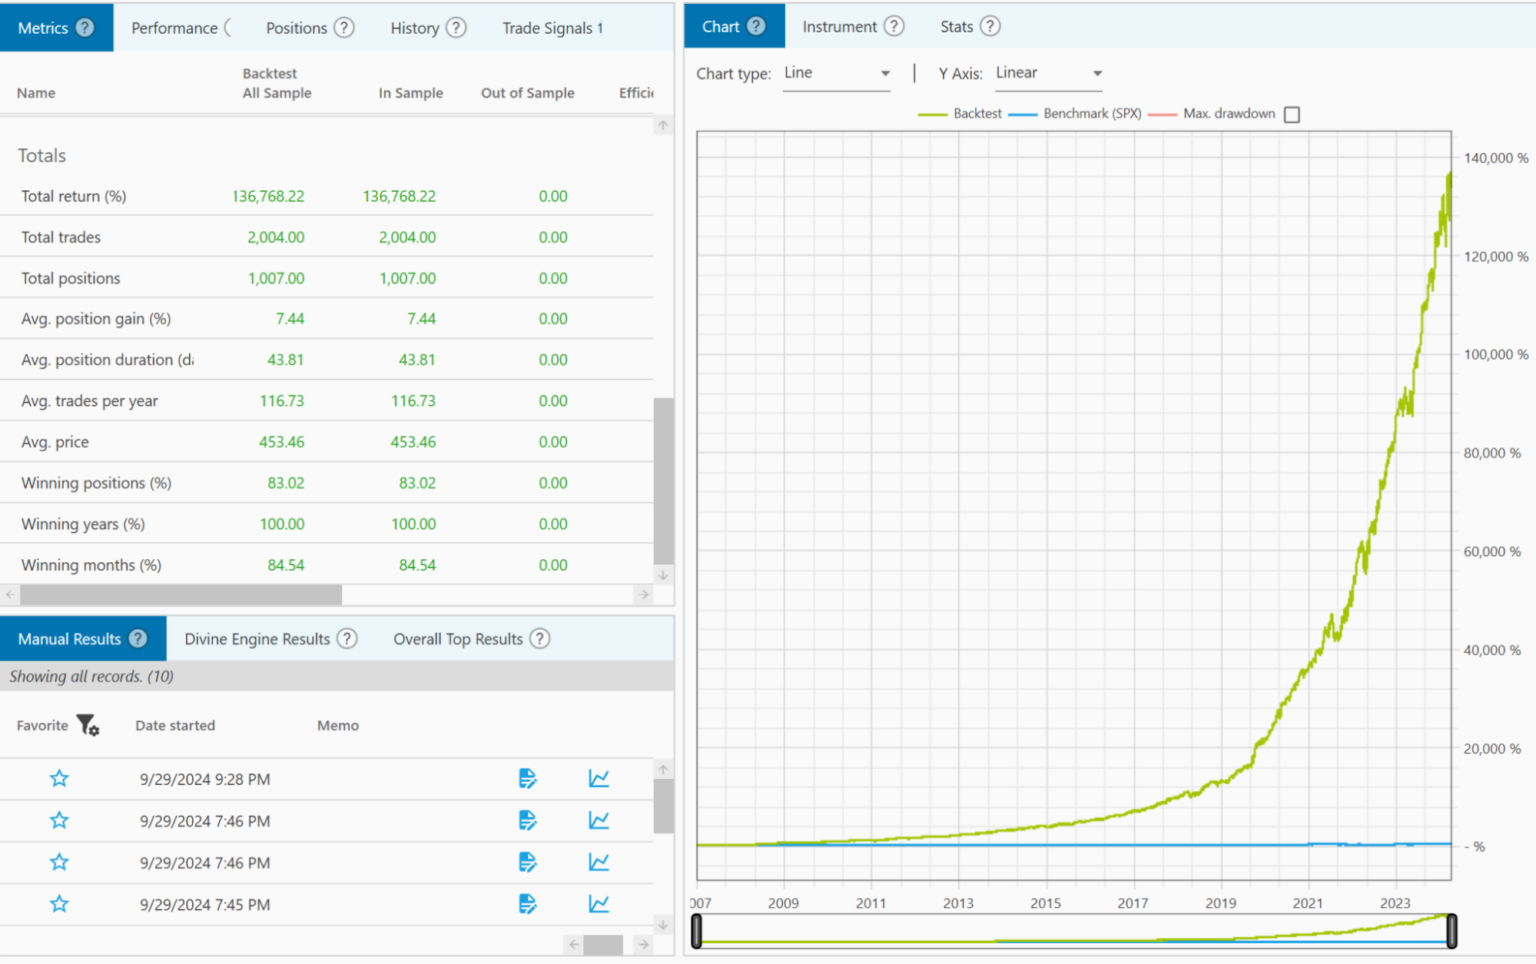Open the Favorite column filter settings
The image size is (1536, 964).
coord(88,725)
